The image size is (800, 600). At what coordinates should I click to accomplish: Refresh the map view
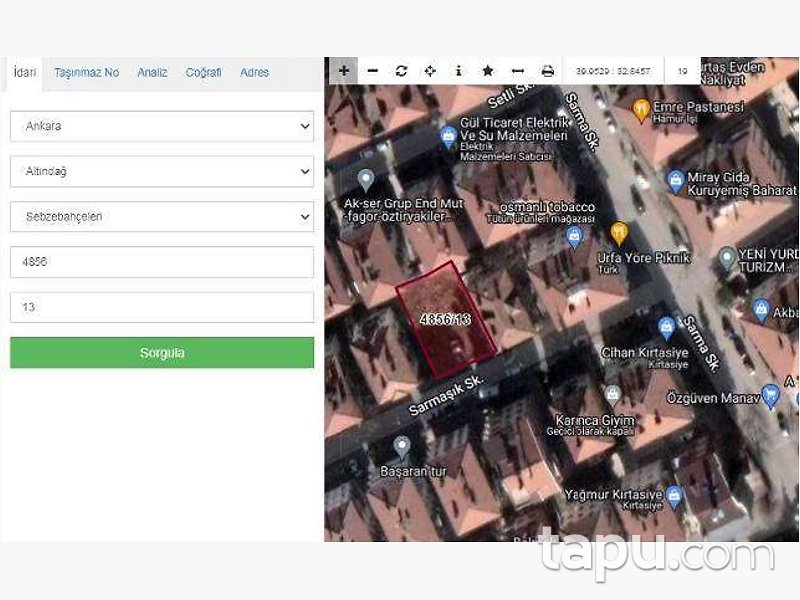[402, 71]
